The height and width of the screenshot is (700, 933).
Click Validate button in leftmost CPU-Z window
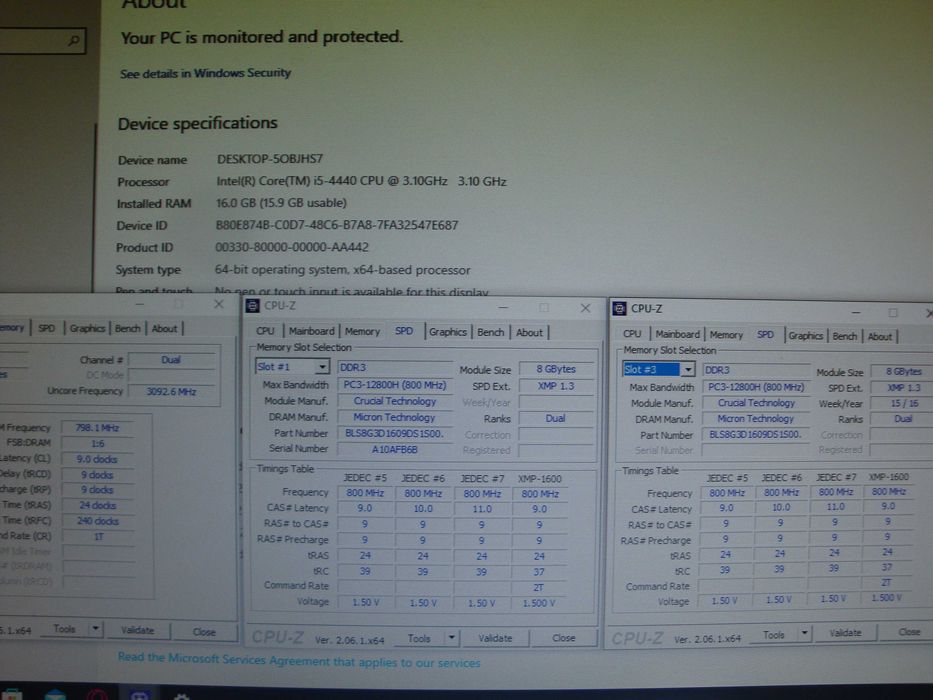click(x=137, y=630)
